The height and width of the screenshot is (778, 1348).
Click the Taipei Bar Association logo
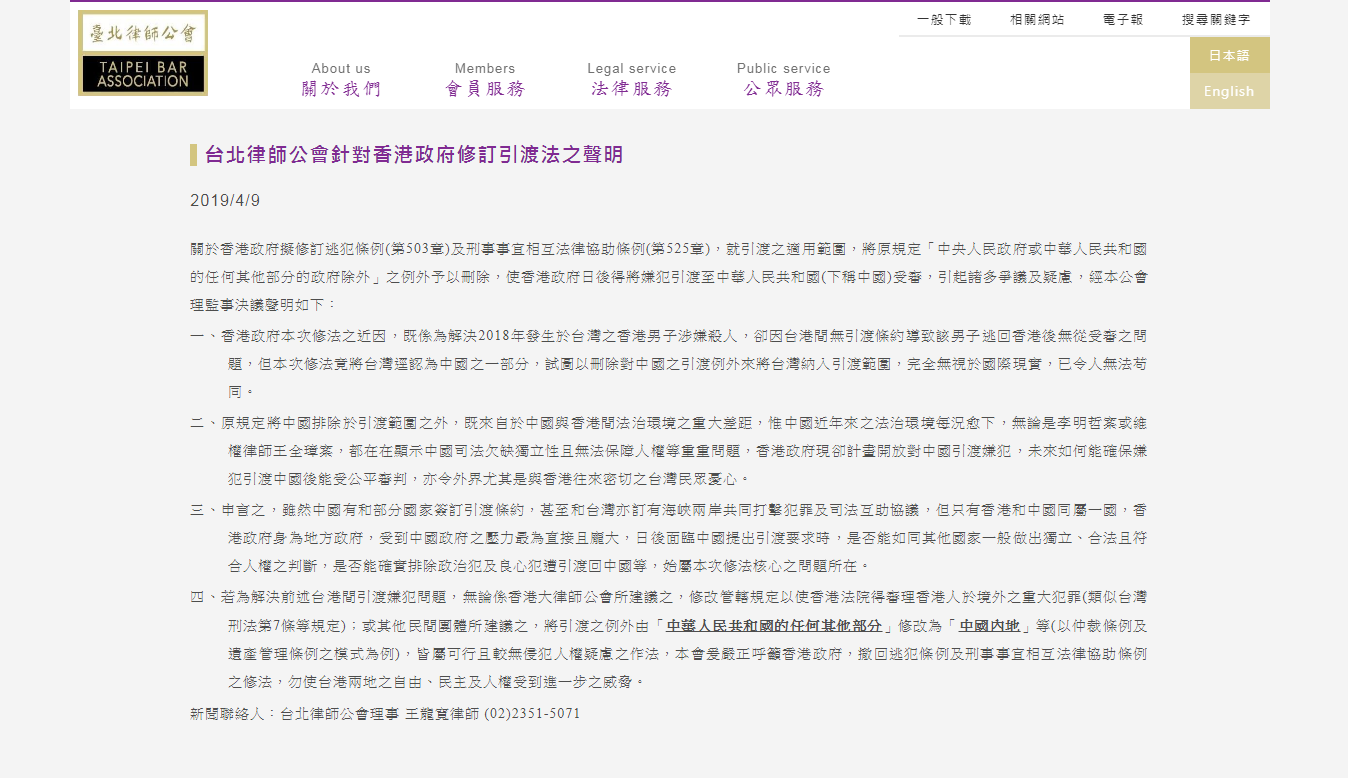(x=143, y=53)
